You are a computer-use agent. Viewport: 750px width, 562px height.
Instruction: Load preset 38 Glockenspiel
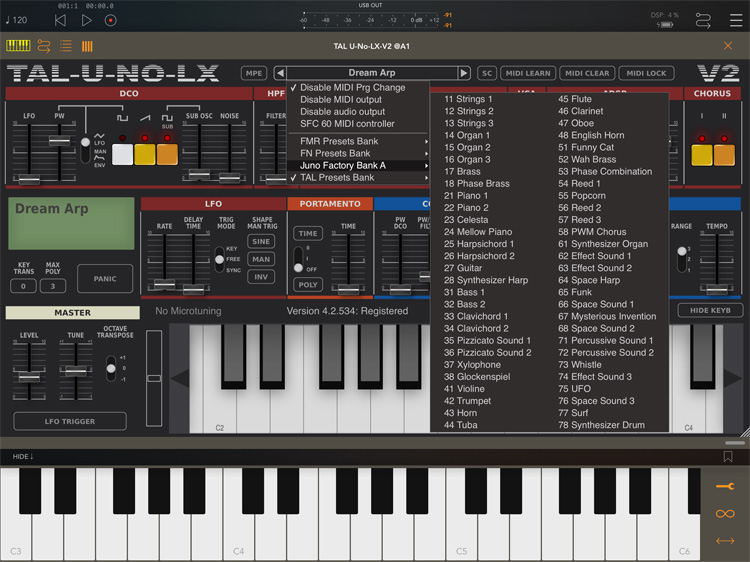pyautogui.click(x=477, y=376)
